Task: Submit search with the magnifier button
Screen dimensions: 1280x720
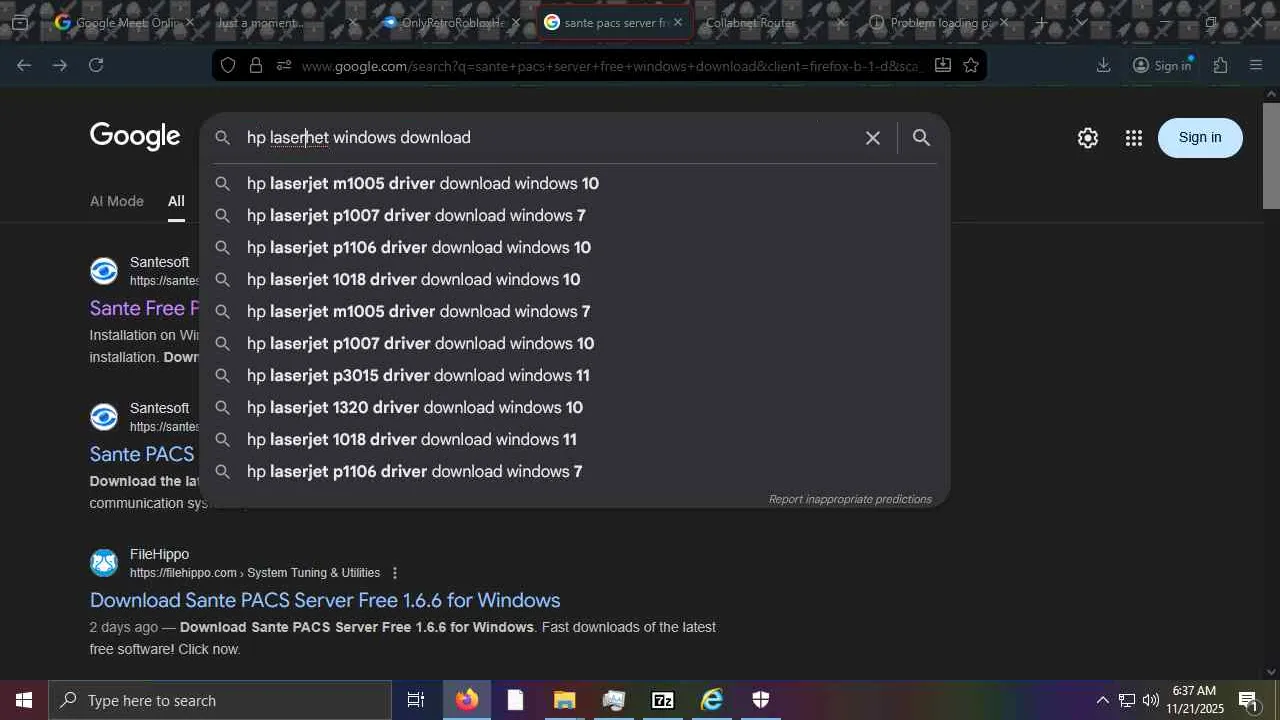Action: 921,138
